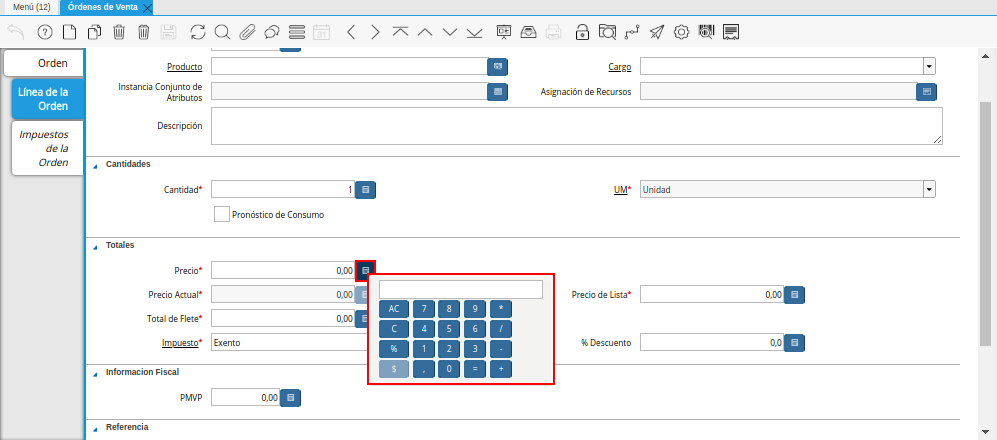Click the certificate document toolbar icon

(x=731, y=32)
